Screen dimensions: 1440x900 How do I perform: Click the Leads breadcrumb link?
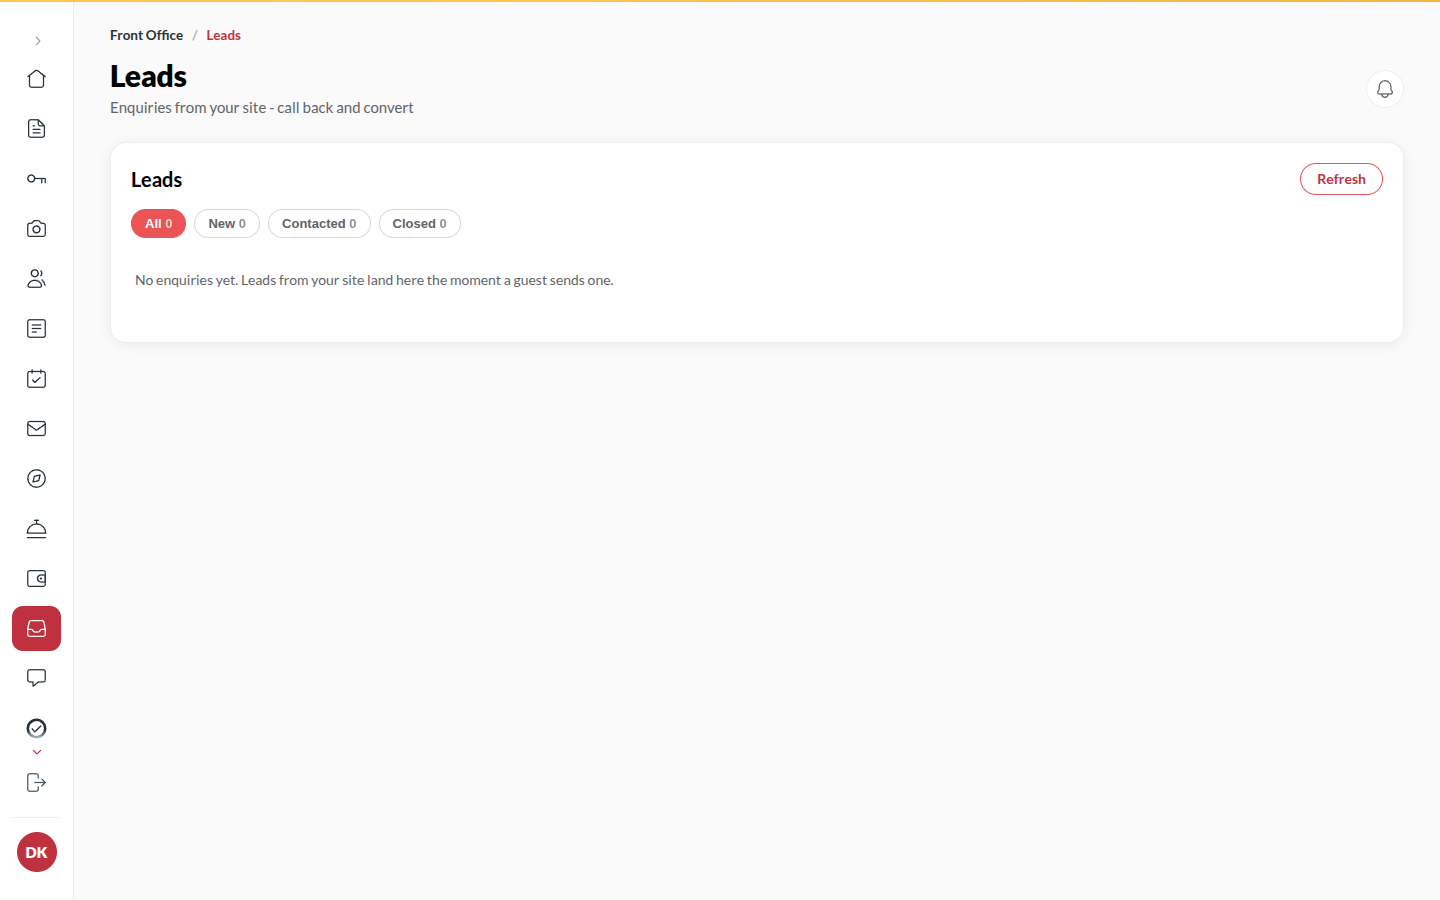pos(223,35)
